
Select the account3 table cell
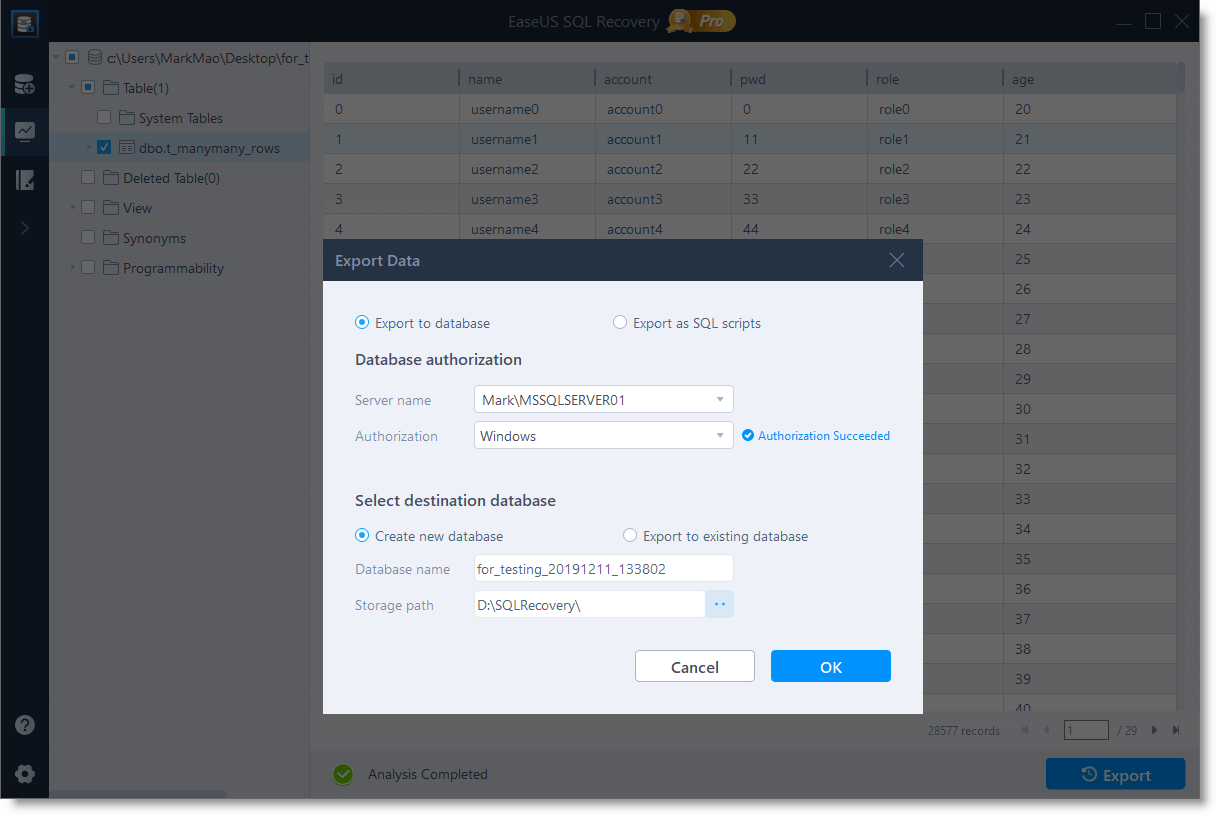point(662,199)
